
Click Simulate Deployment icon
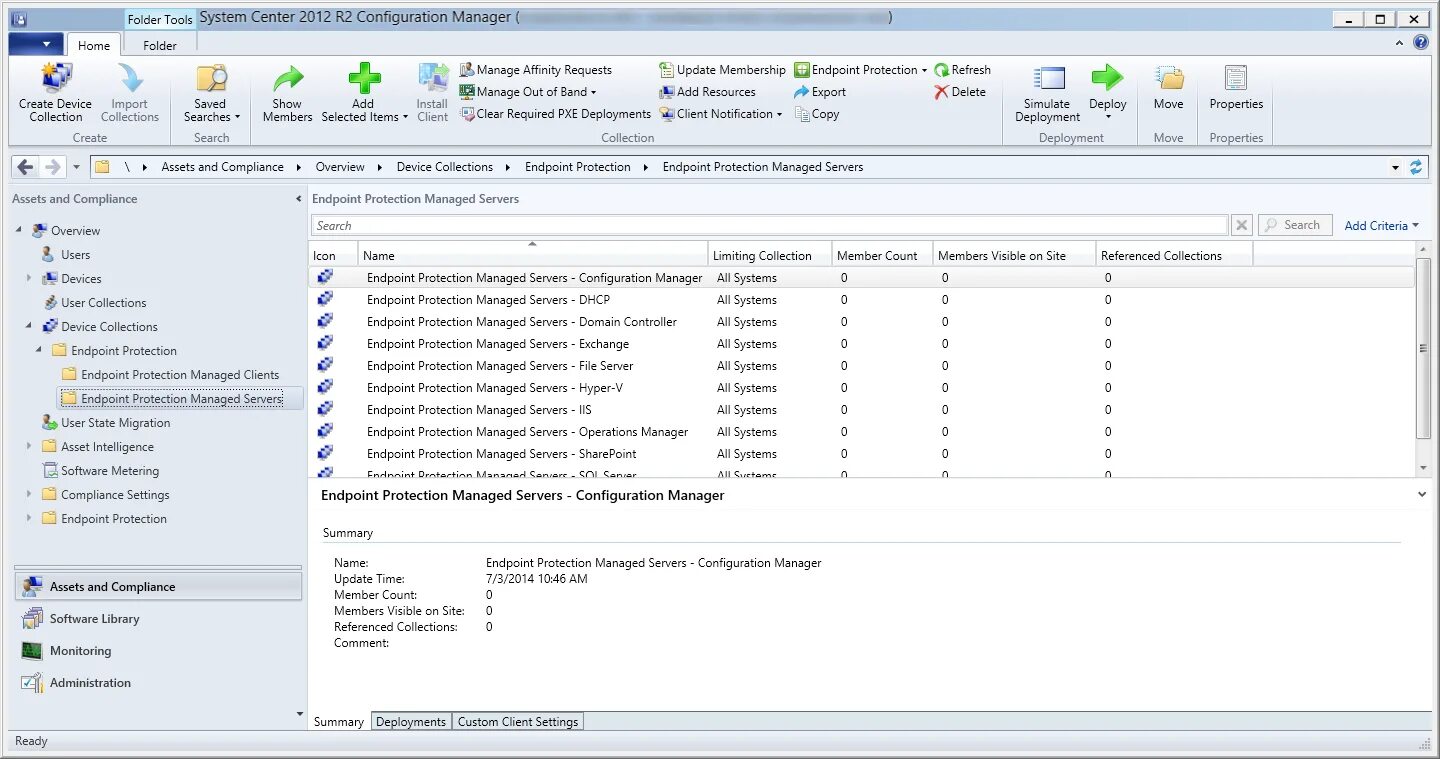coord(1048,80)
